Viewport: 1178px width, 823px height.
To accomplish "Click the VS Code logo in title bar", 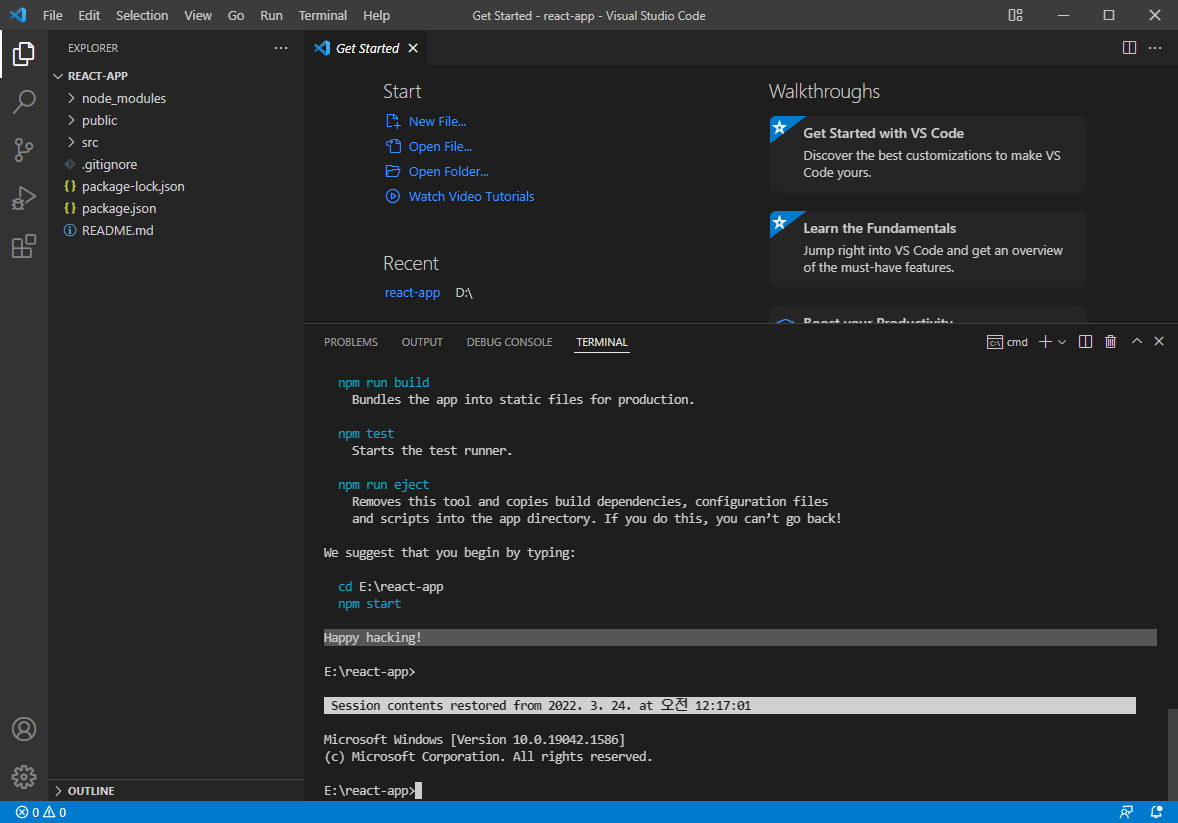I will coord(18,15).
